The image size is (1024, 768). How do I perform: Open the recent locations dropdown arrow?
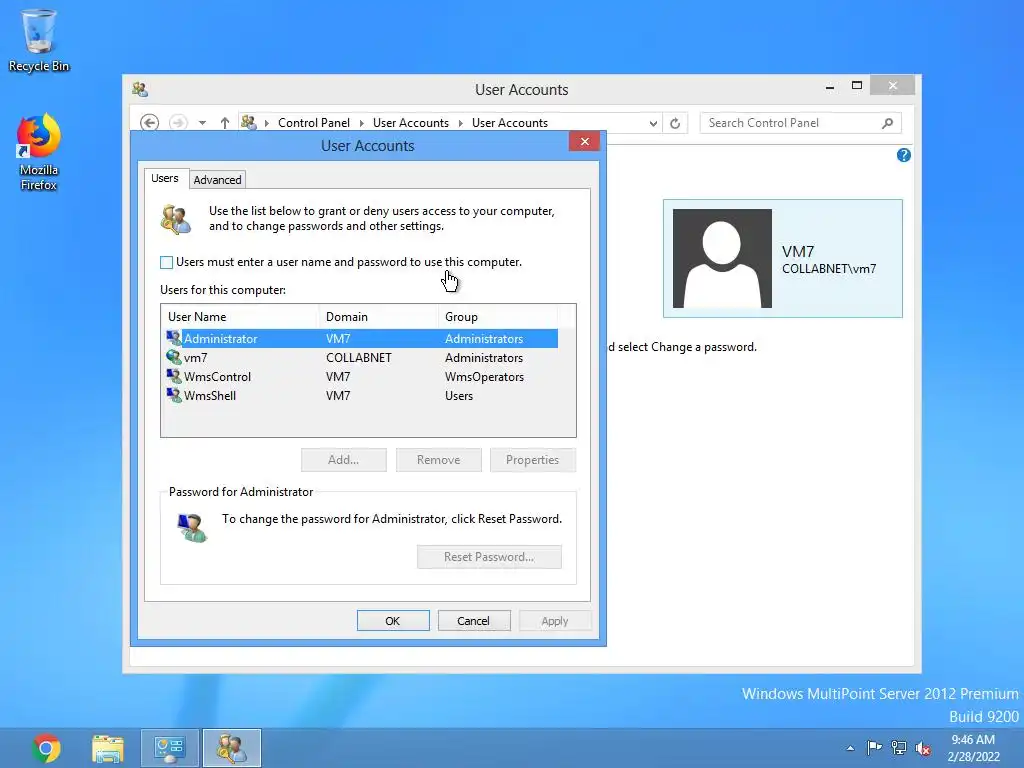point(202,123)
